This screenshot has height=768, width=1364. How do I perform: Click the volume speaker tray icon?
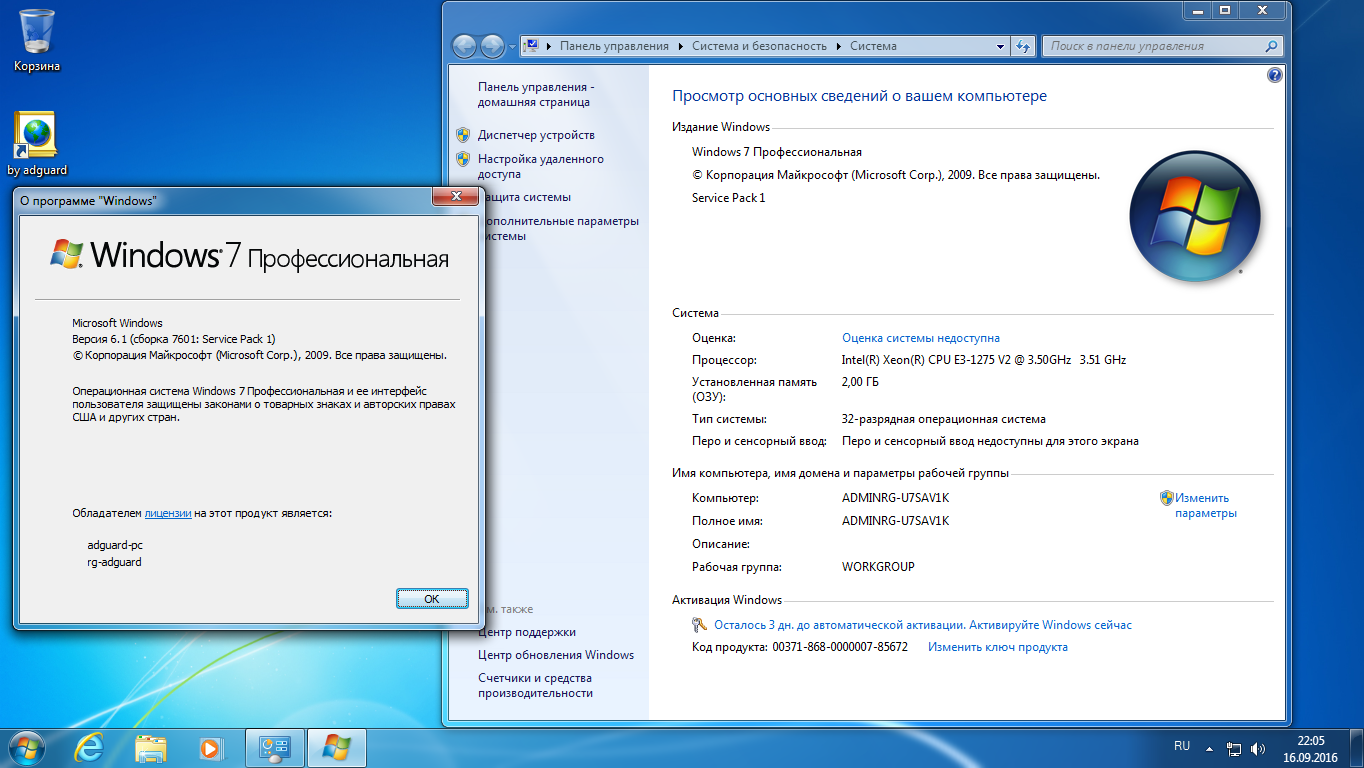pos(1259,747)
